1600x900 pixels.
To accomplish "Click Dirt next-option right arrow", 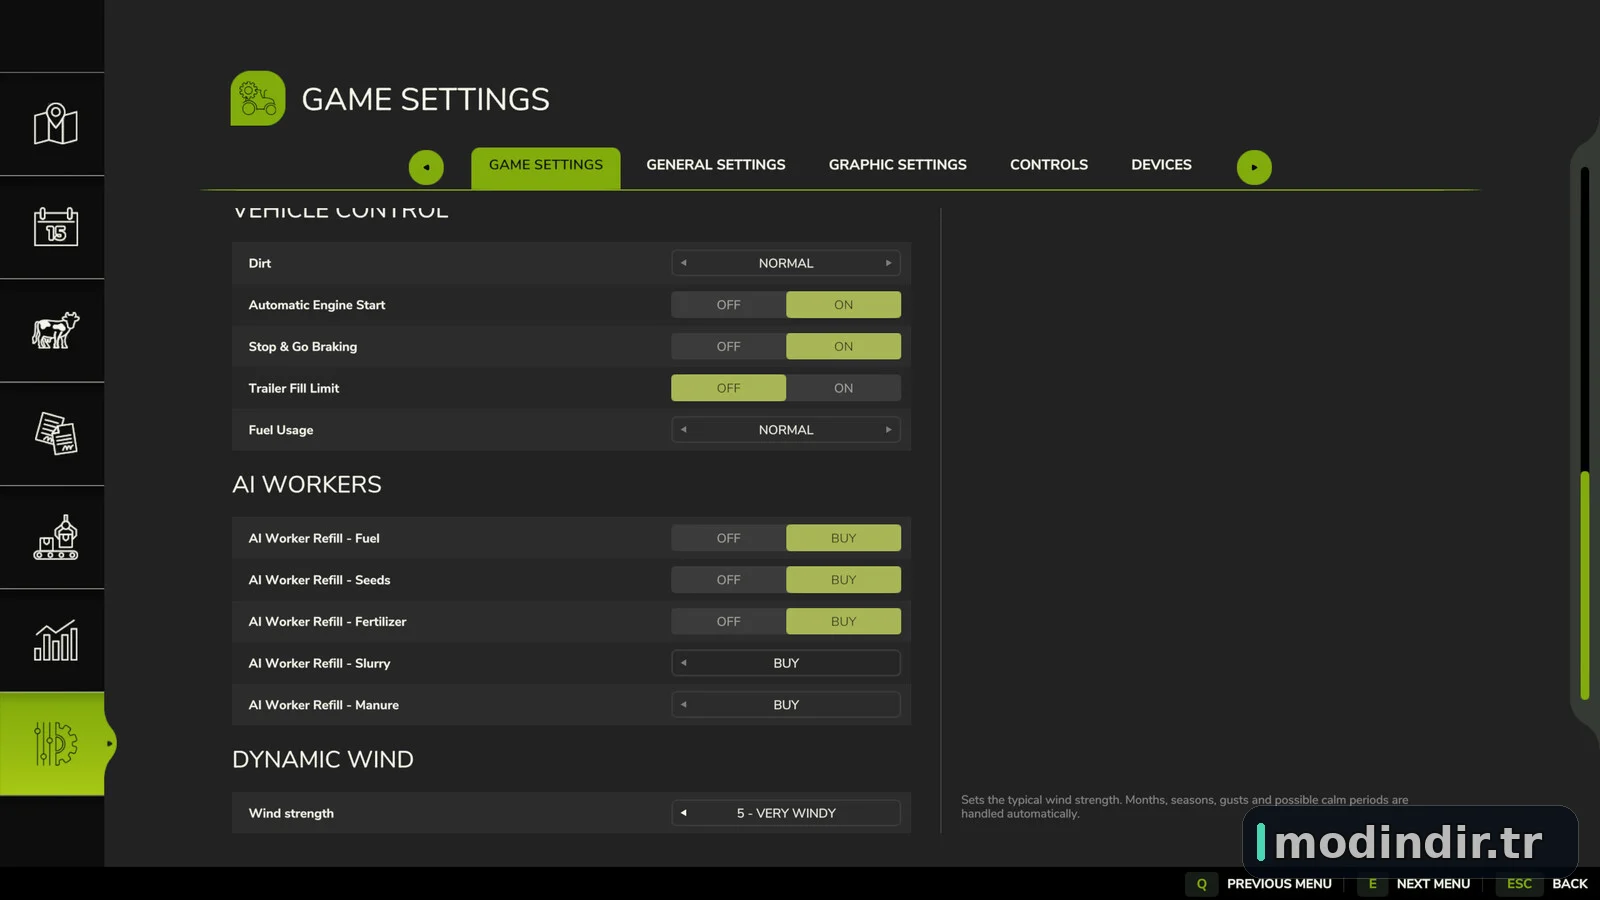I will [888, 263].
